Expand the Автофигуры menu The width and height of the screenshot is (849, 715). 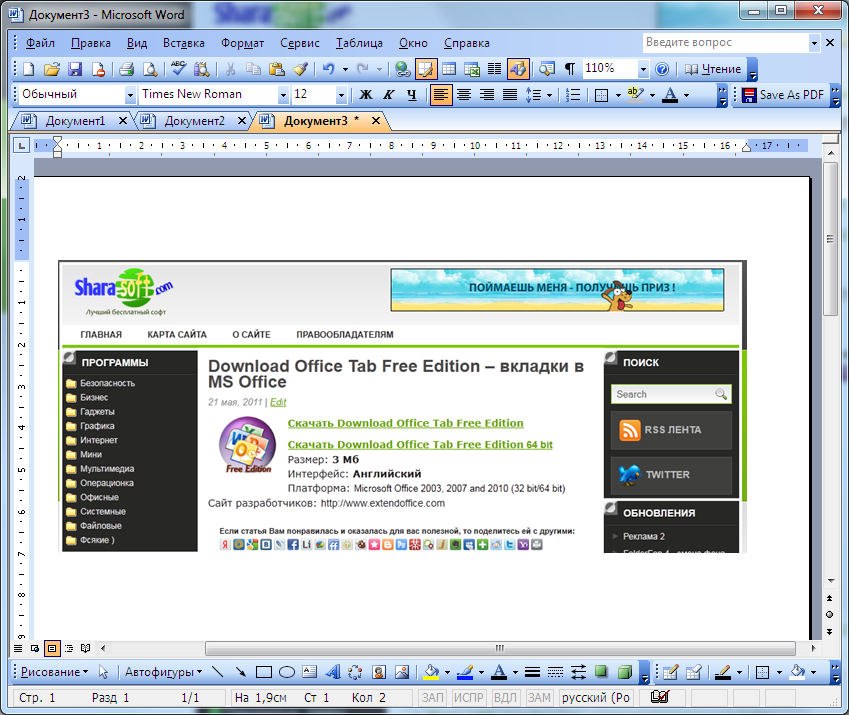point(164,672)
